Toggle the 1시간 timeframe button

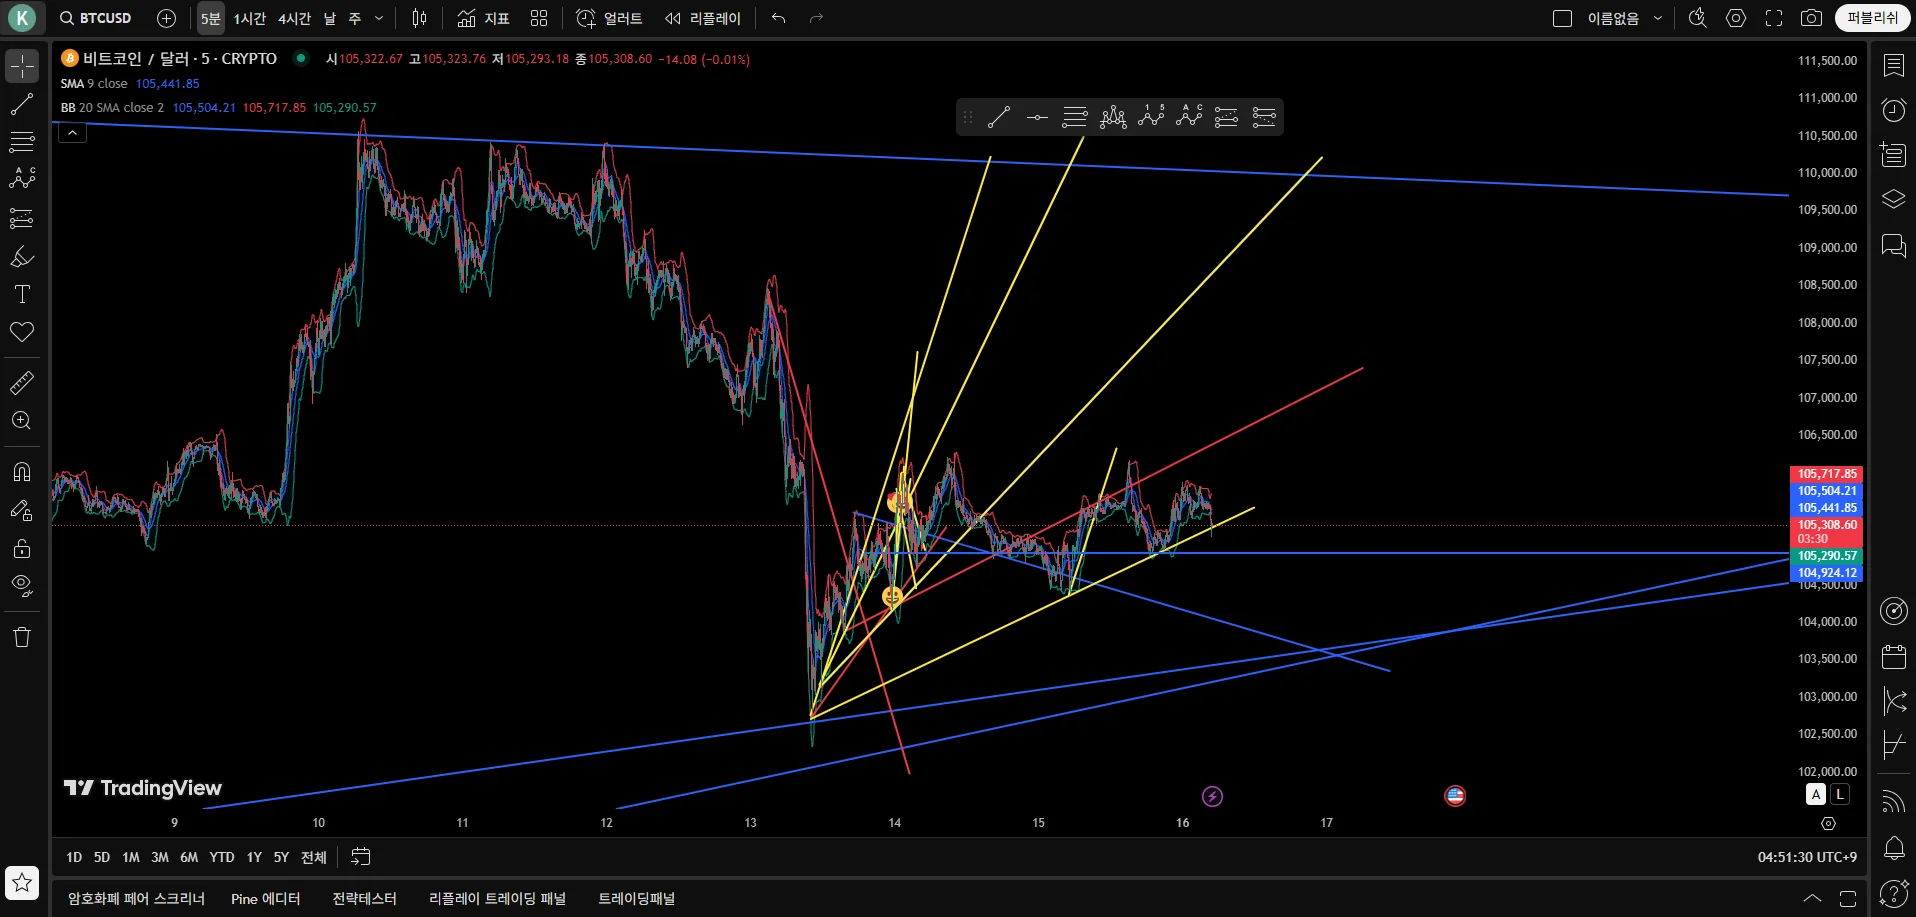[250, 18]
